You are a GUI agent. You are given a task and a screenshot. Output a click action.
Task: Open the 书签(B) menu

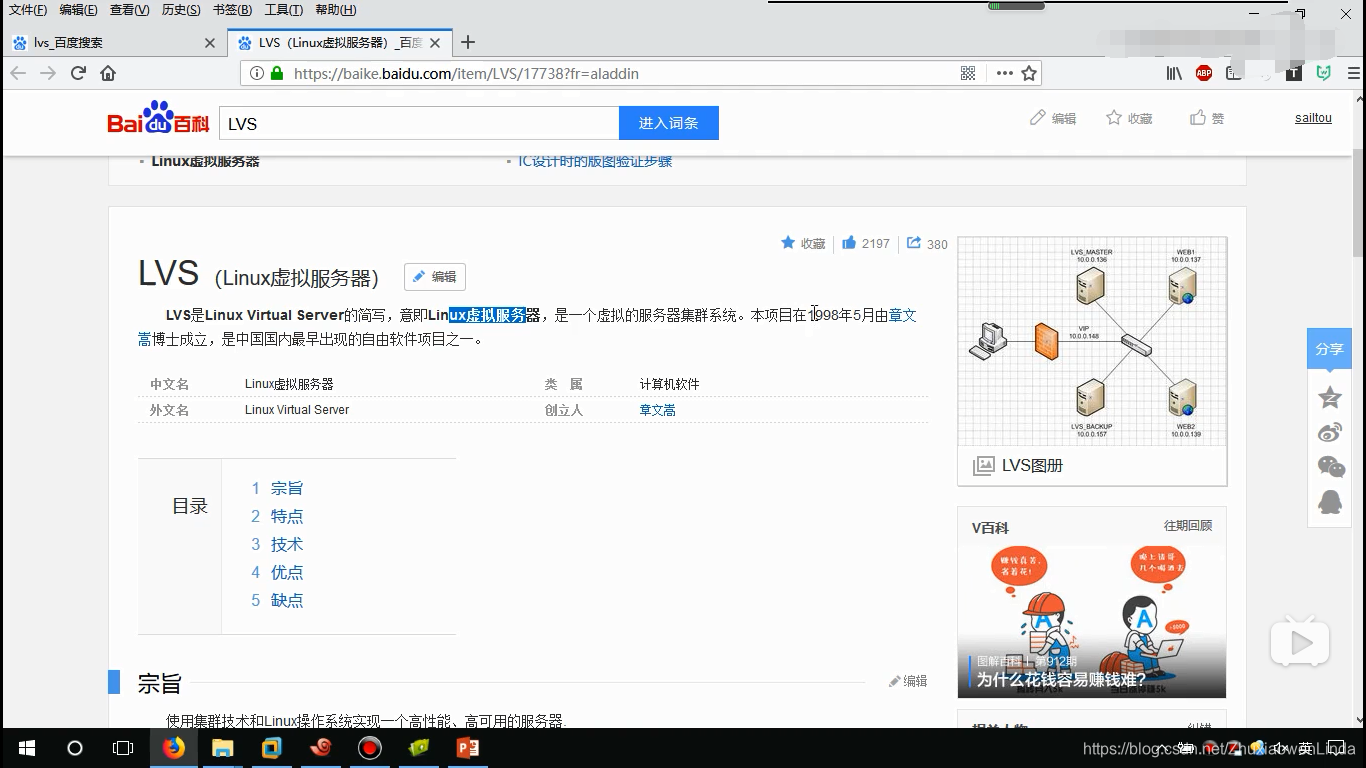coord(232,10)
